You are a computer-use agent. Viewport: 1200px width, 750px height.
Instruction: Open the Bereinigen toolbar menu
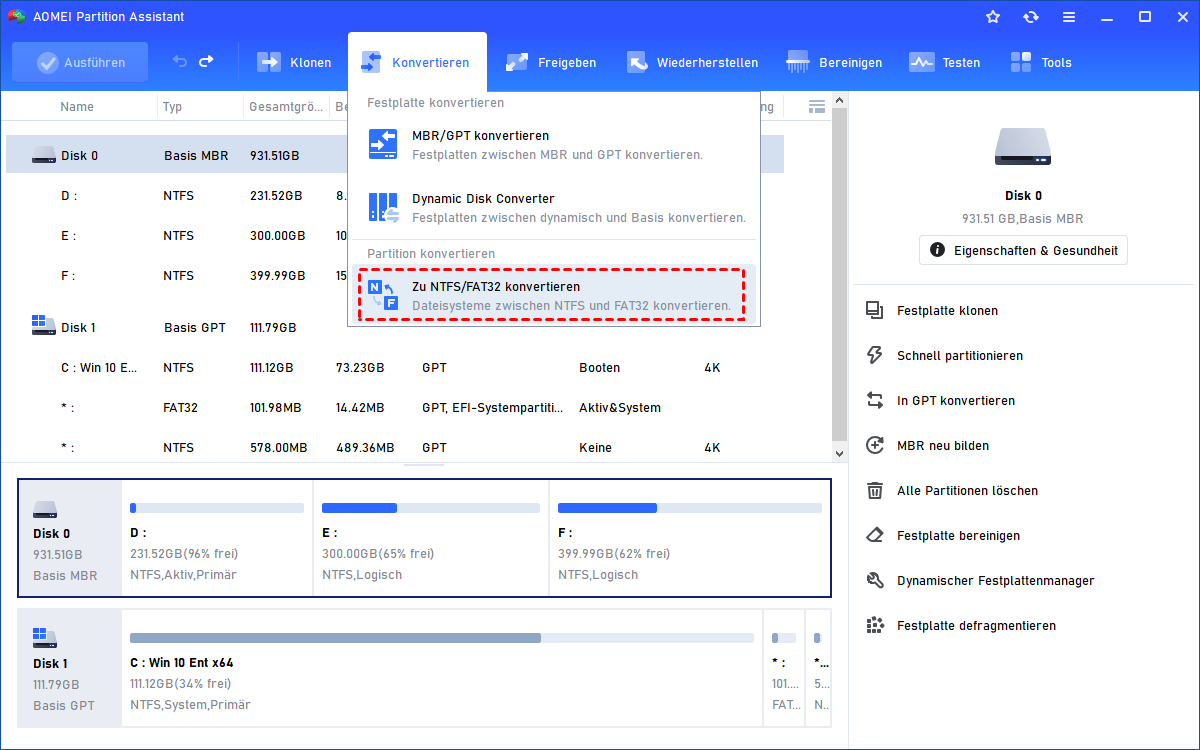coord(834,62)
